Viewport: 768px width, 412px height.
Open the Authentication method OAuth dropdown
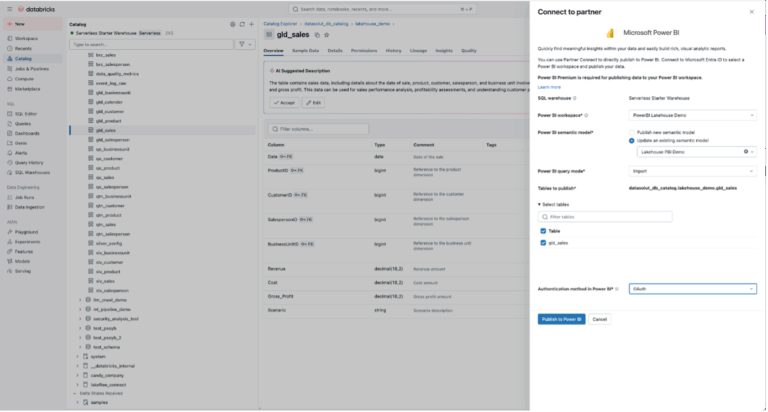click(693, 289)
